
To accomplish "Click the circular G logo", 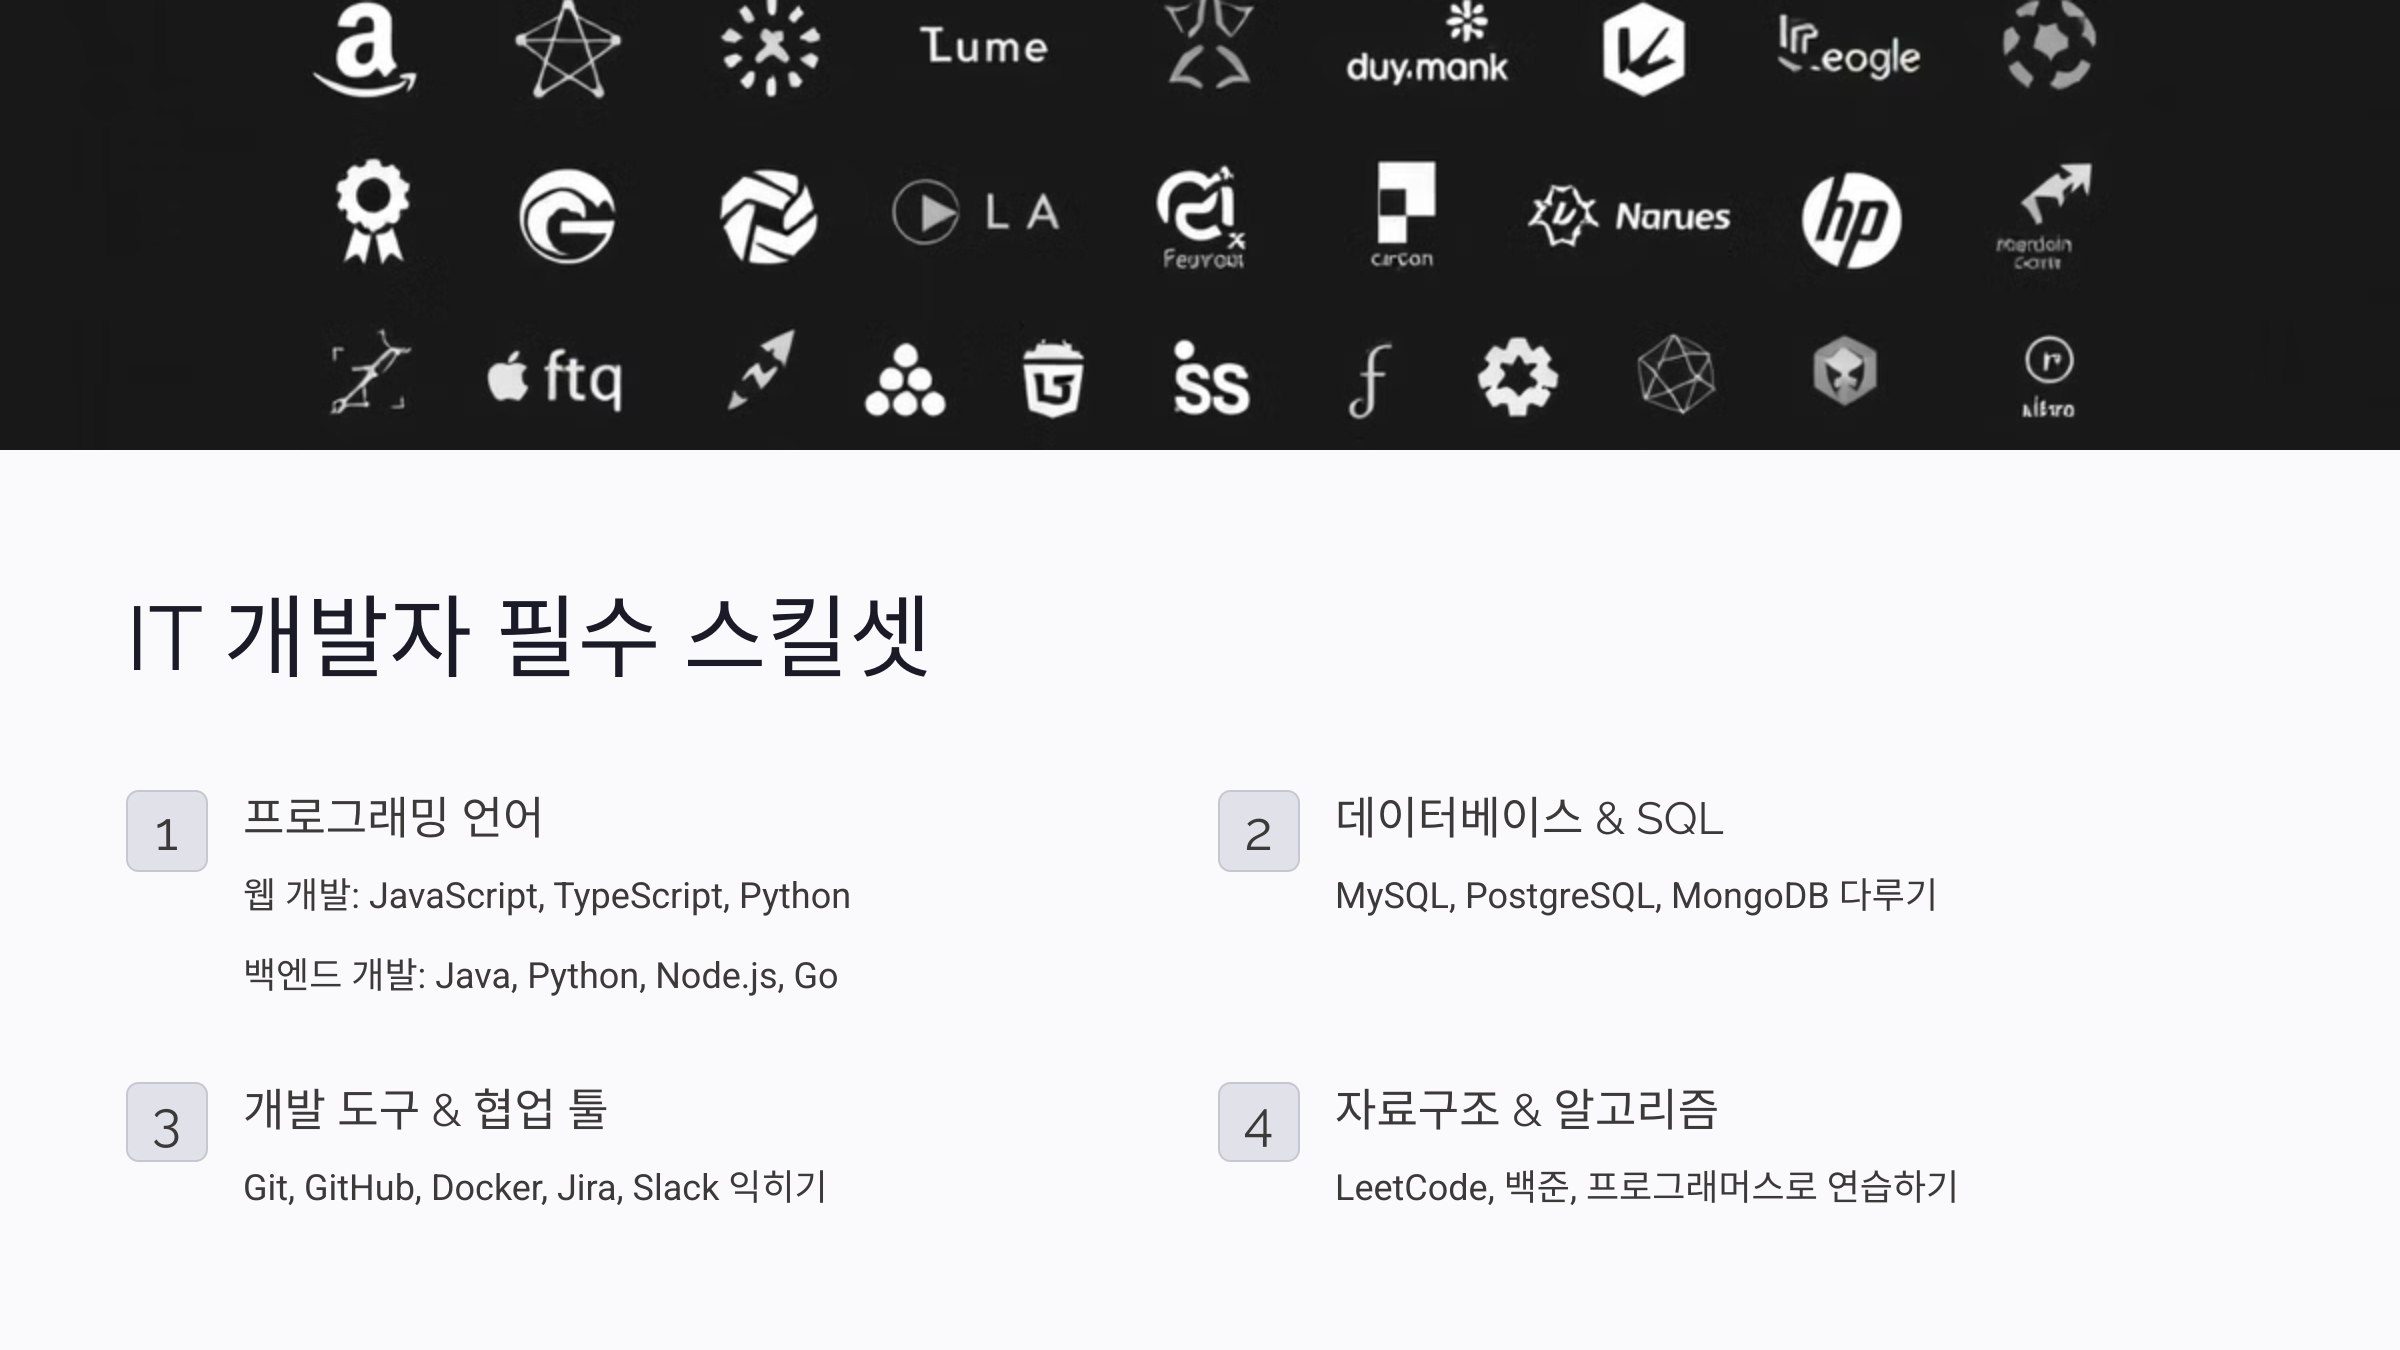I will coord(567,216).
